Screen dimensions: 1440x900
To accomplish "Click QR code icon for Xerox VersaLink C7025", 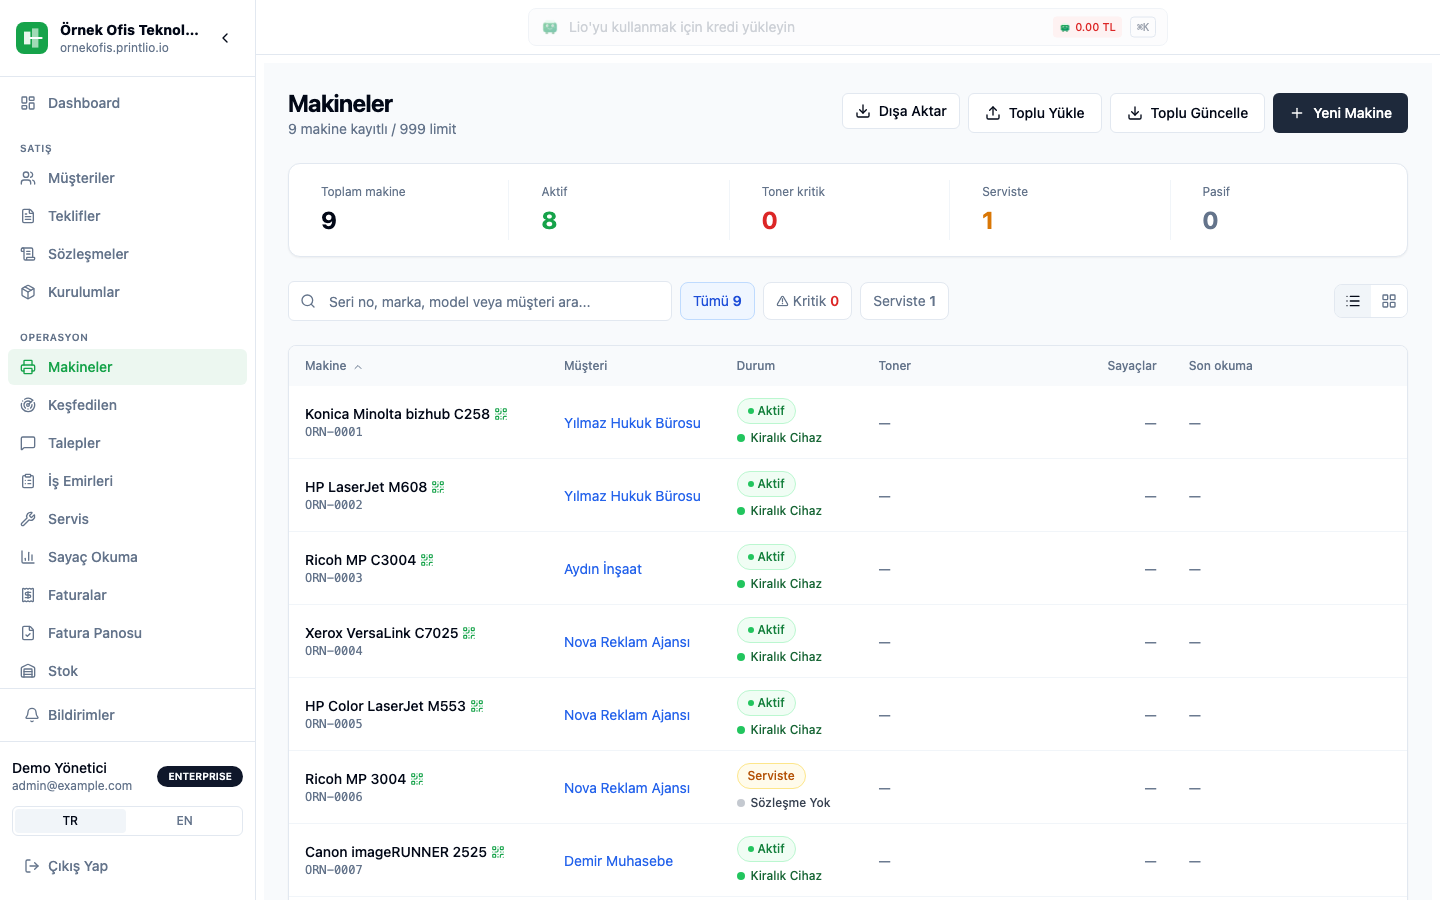I will (x=469, y=633).
